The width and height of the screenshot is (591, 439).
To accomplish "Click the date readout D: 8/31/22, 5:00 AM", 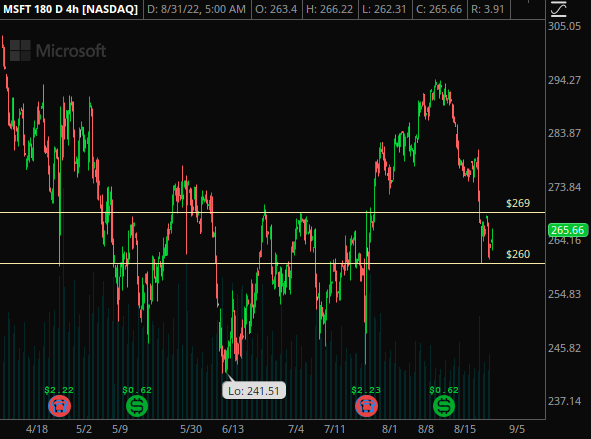I will [x=196, y=9].
